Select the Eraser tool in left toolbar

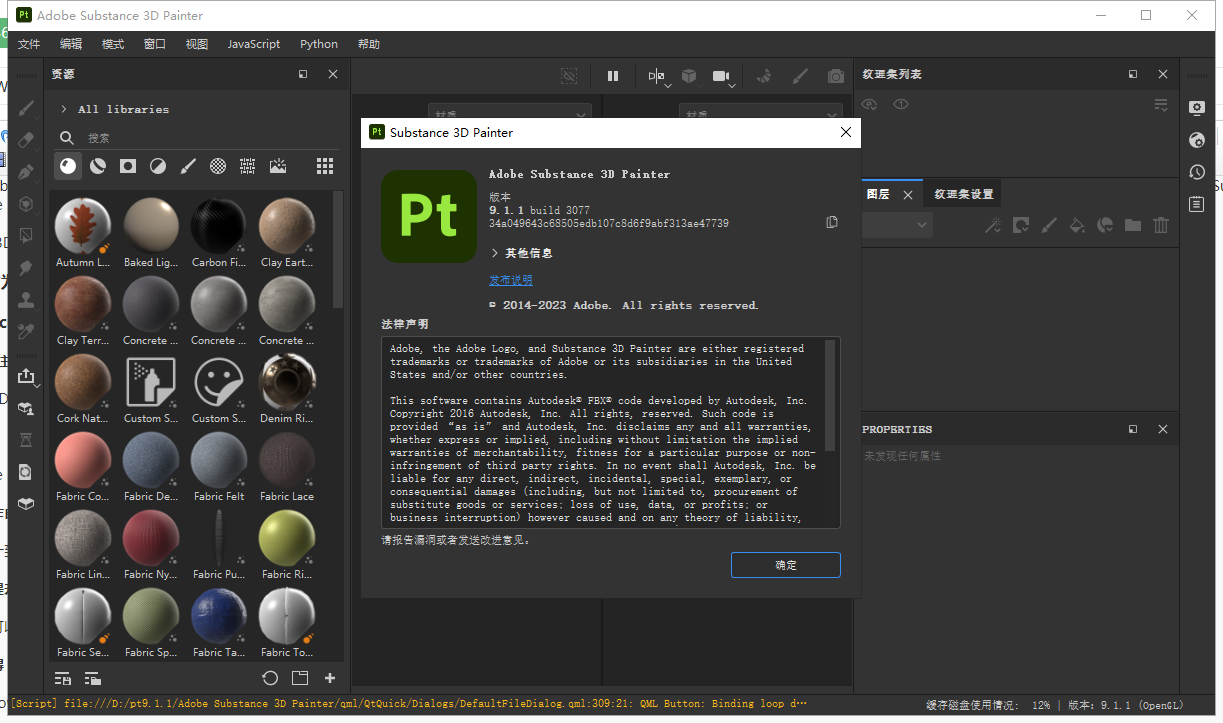click(x=27, y=139)
